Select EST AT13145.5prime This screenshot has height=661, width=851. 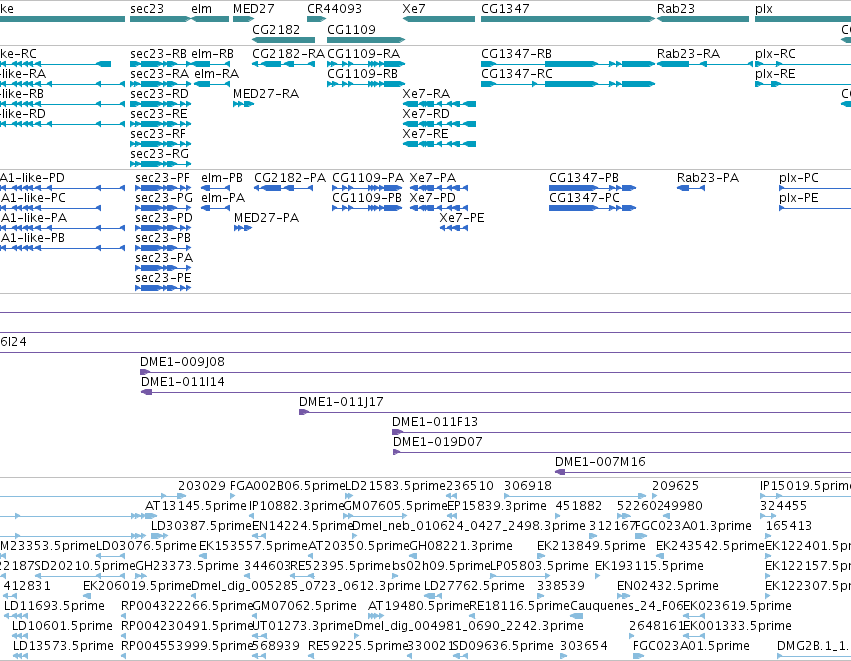(195, 506)
